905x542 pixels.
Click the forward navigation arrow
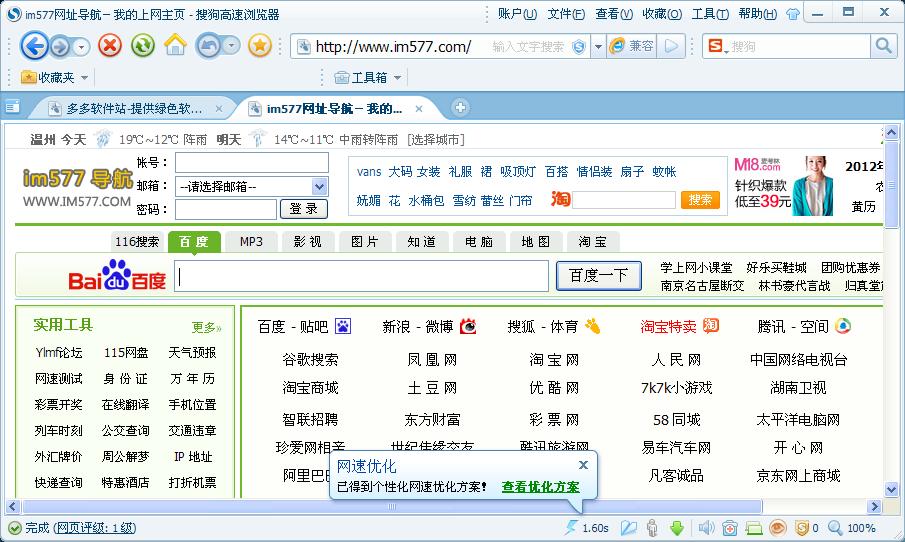pos(60,46)
